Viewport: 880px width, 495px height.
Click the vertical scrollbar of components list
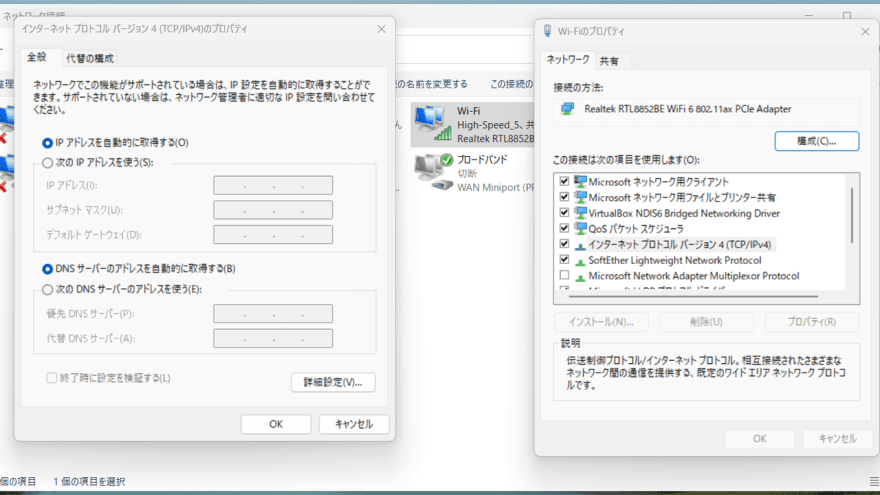[852, 216]
